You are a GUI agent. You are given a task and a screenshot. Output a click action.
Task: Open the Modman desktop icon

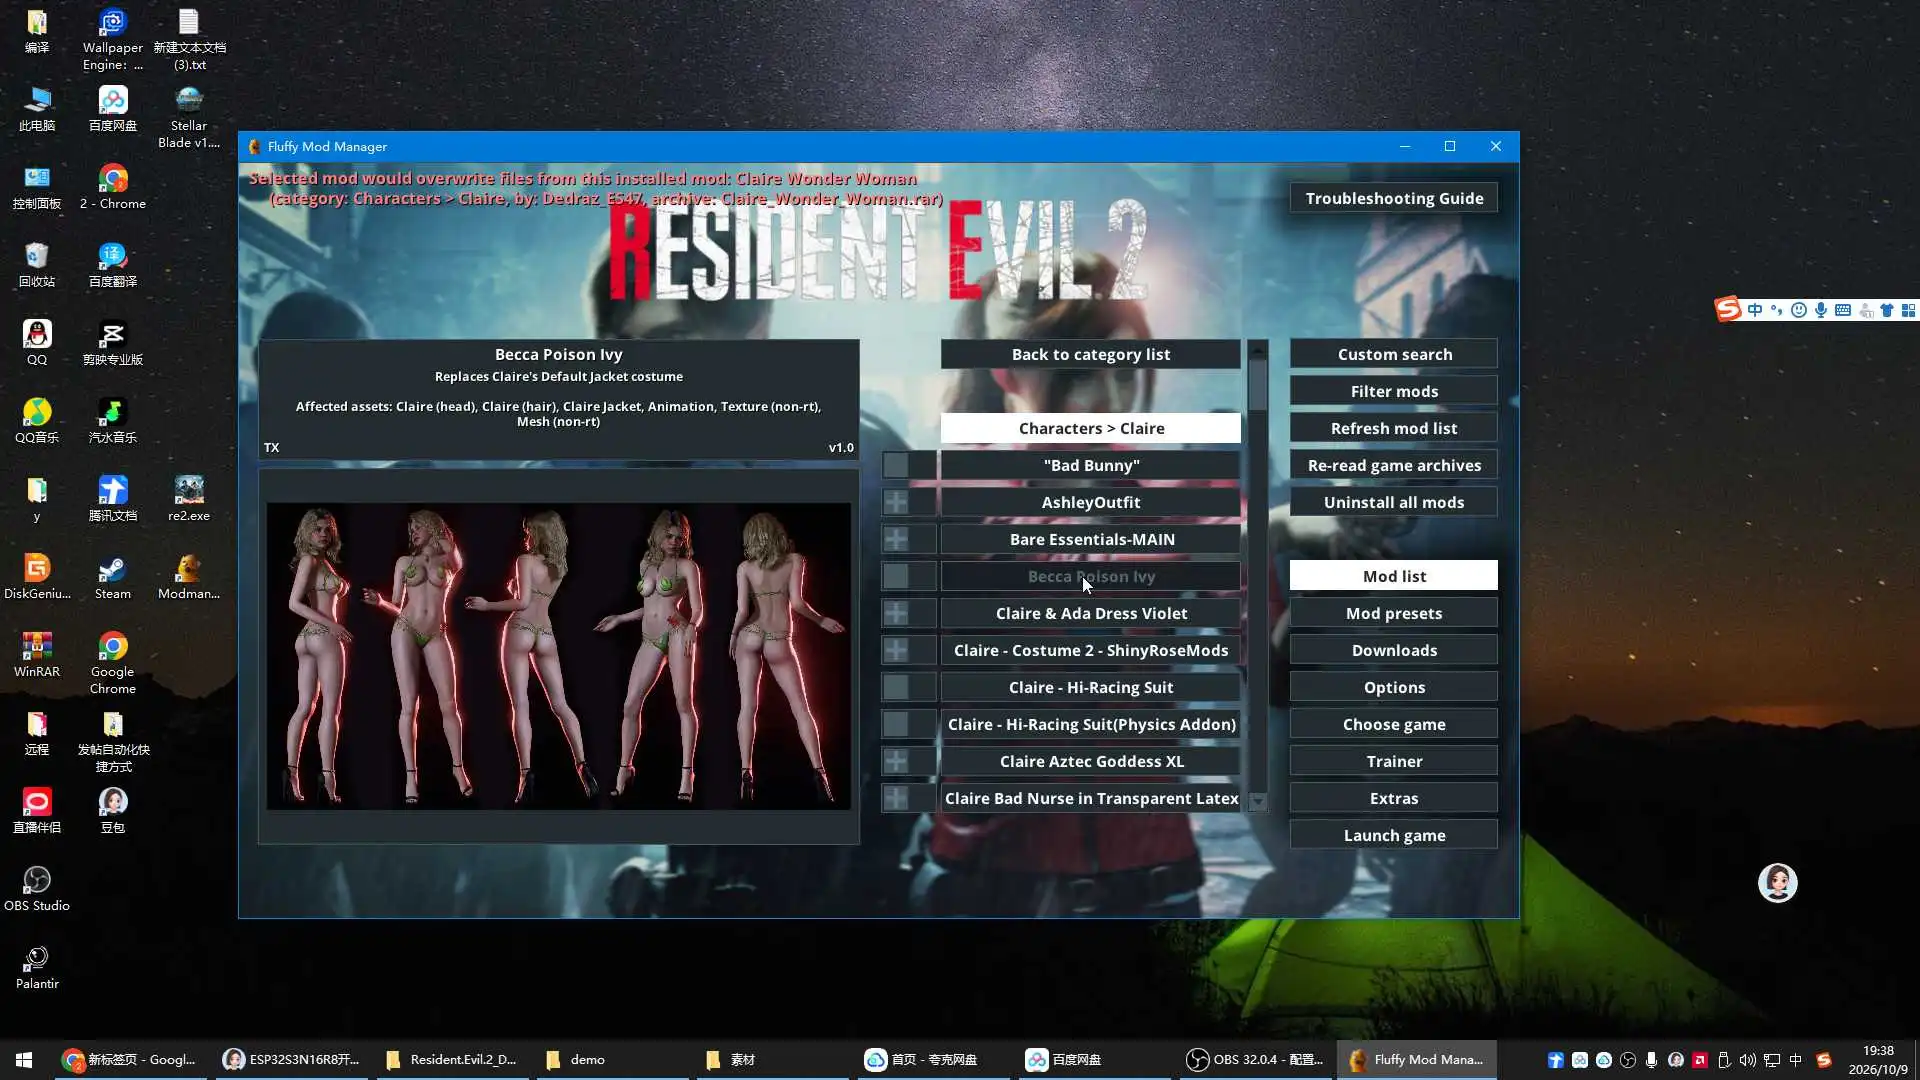click(x=189, y=578)
